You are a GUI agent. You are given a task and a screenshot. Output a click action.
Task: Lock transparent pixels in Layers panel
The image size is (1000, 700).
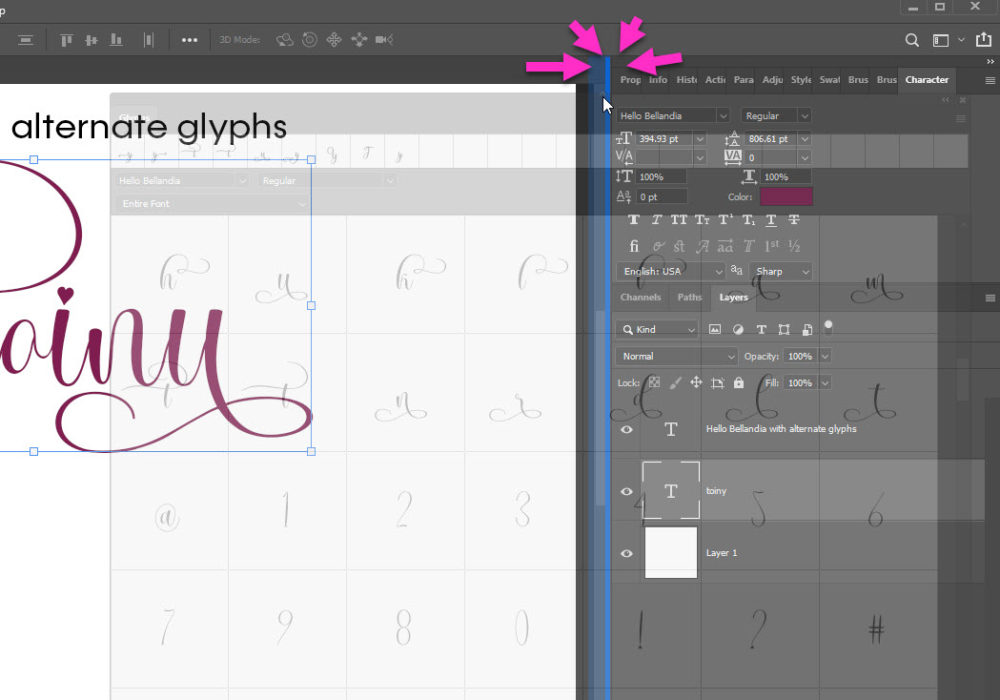coord(654,383)
